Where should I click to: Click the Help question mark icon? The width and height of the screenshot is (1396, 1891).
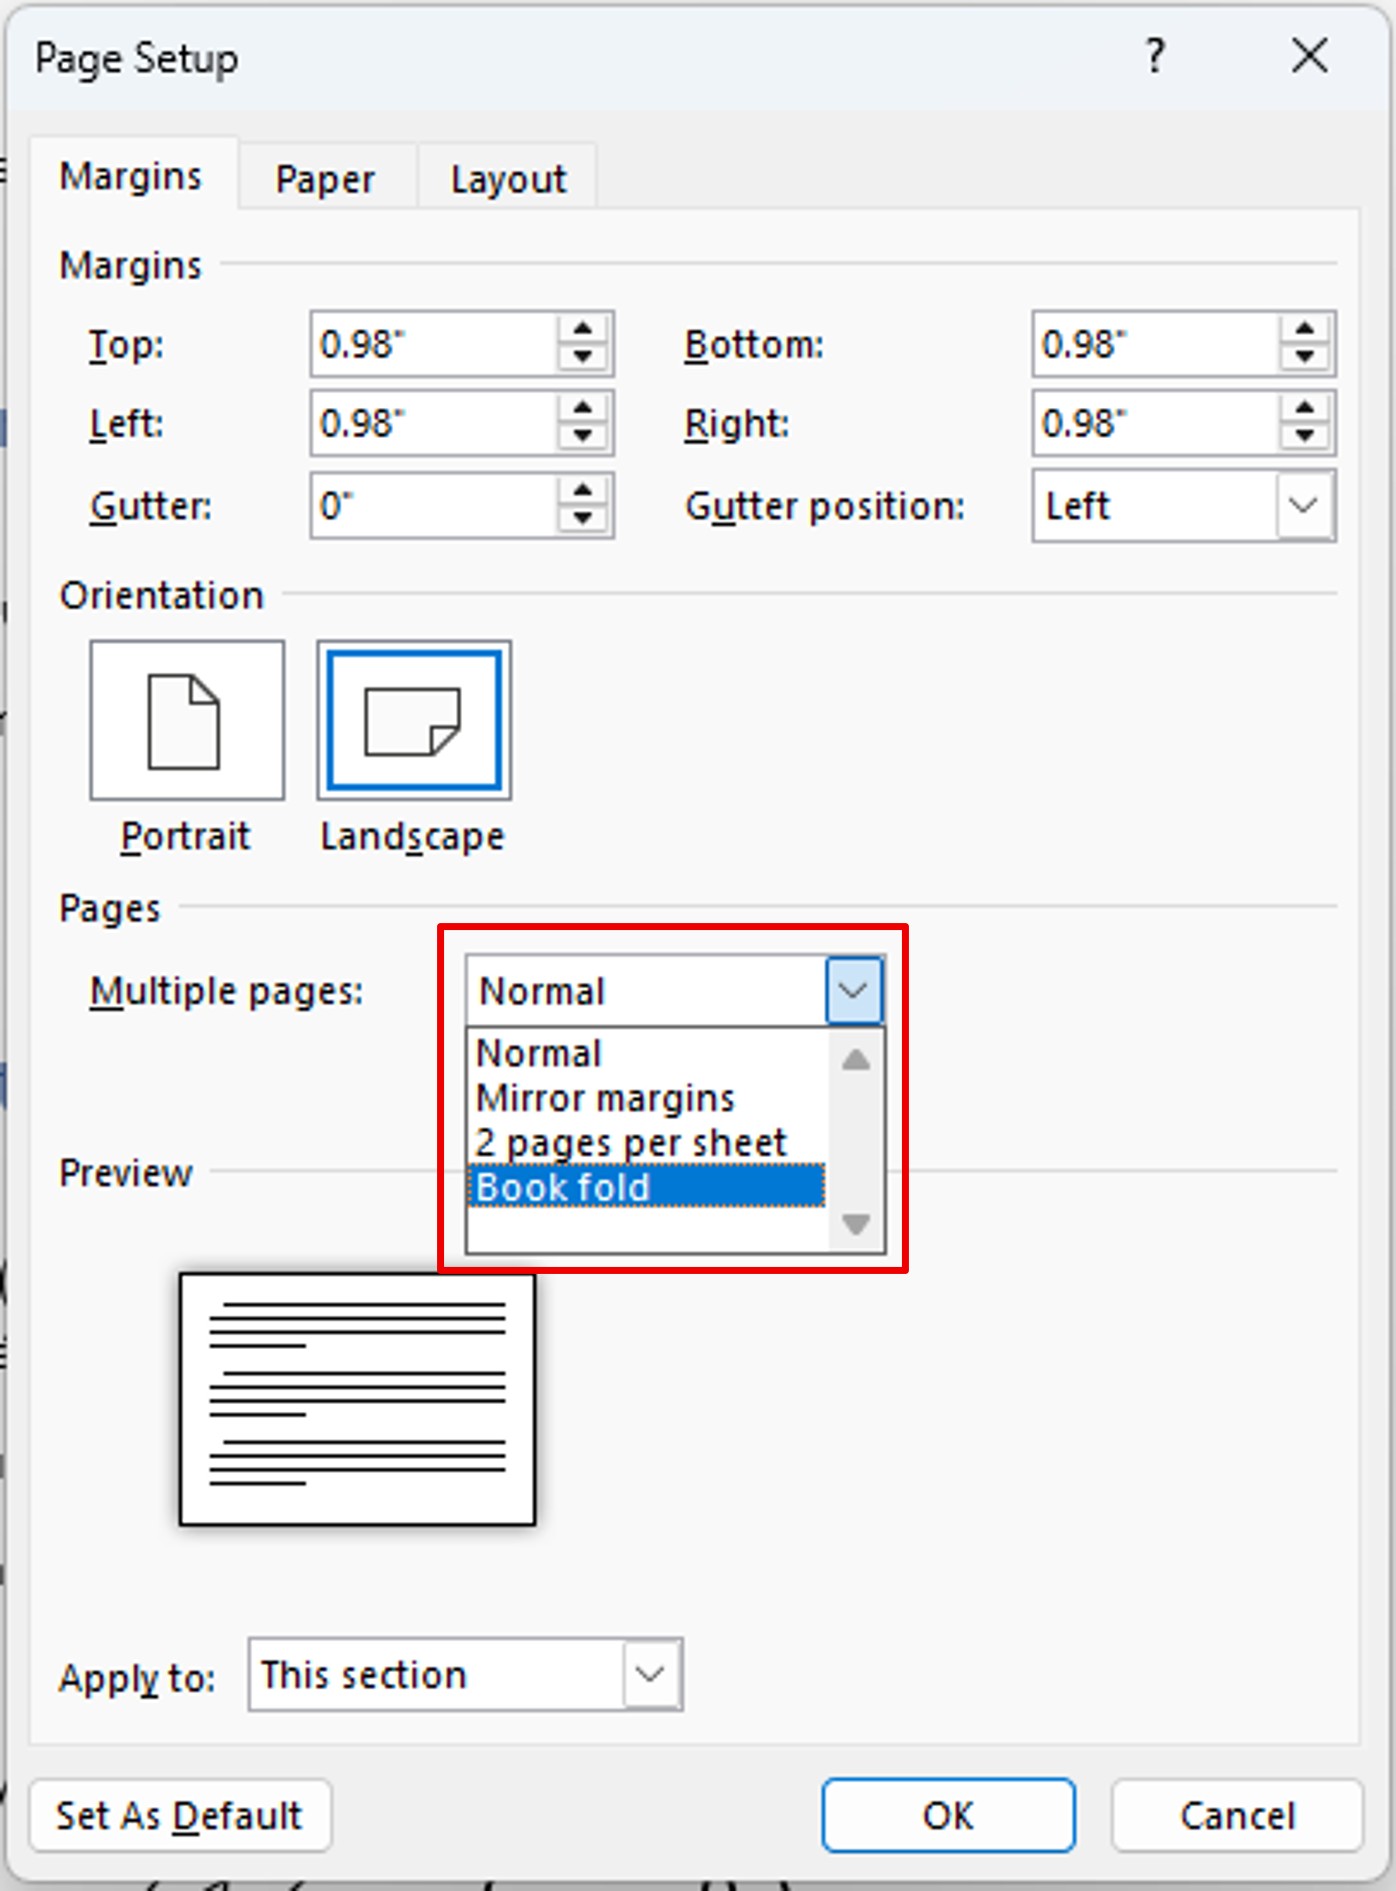click(1155, 56)
